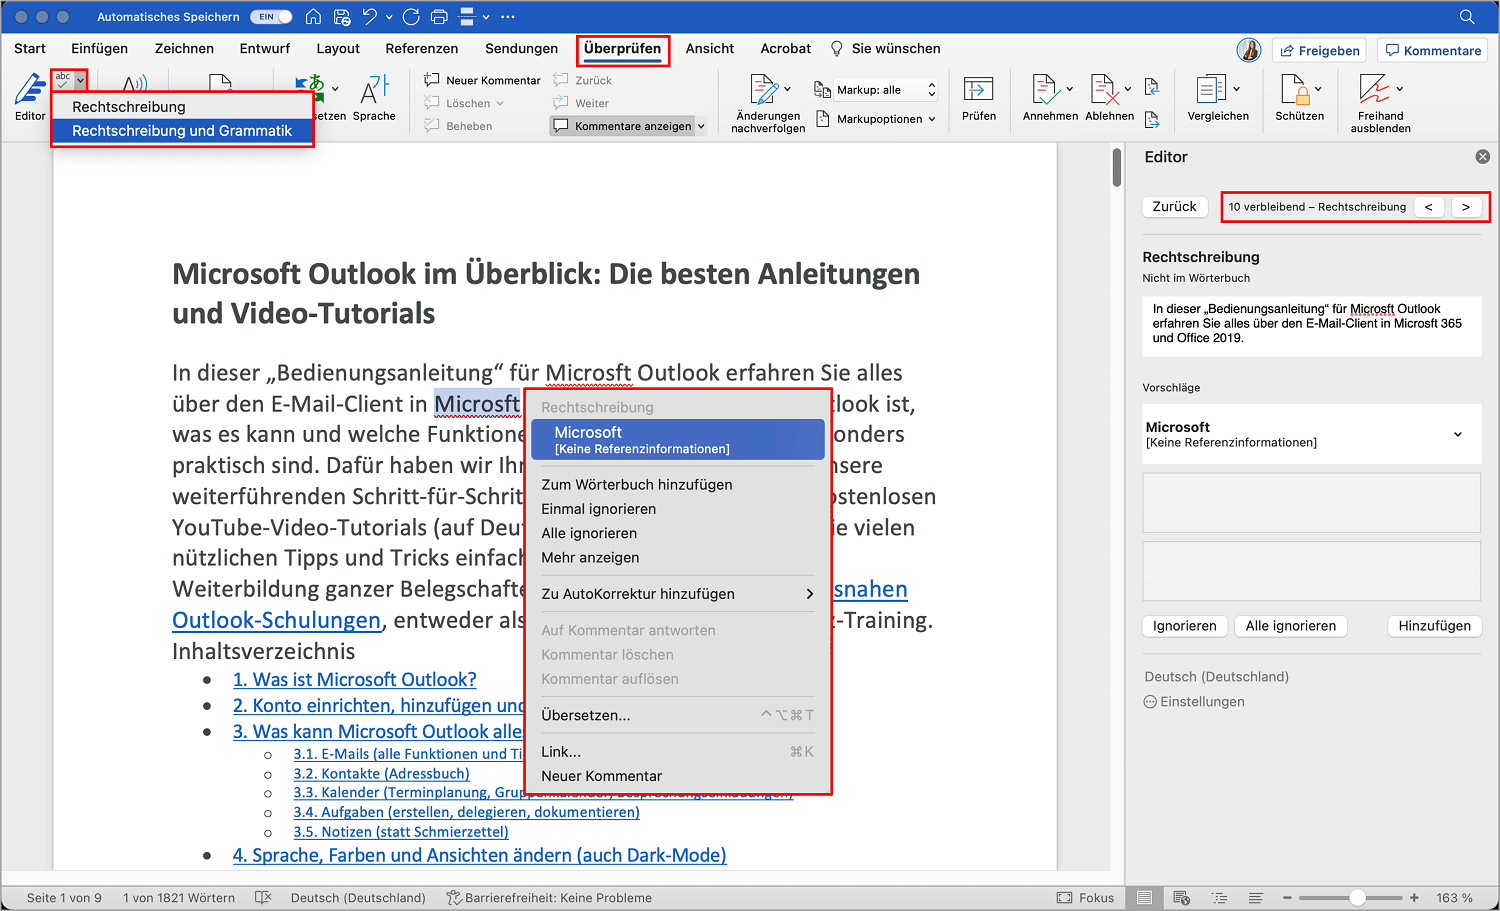Go to the previous change icon
The image size is (1500, 911).
(x=1152, y=87)
